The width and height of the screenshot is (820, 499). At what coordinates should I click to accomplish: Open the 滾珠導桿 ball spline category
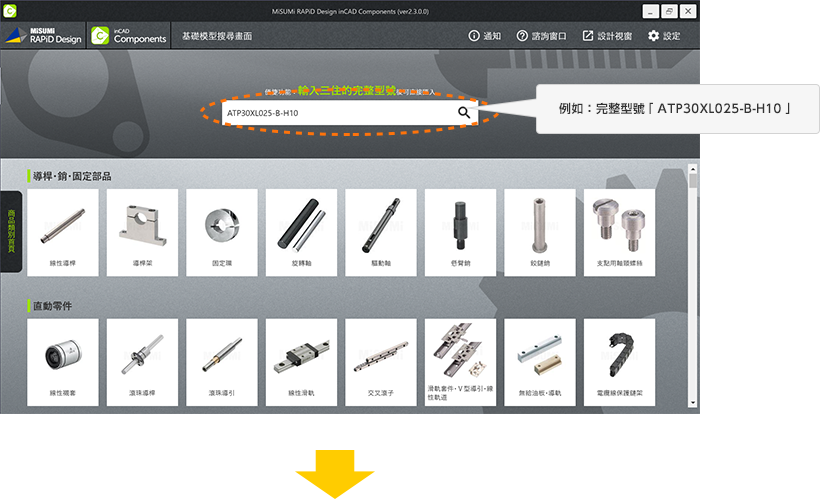pyautogui.click(x=142, y=362)
